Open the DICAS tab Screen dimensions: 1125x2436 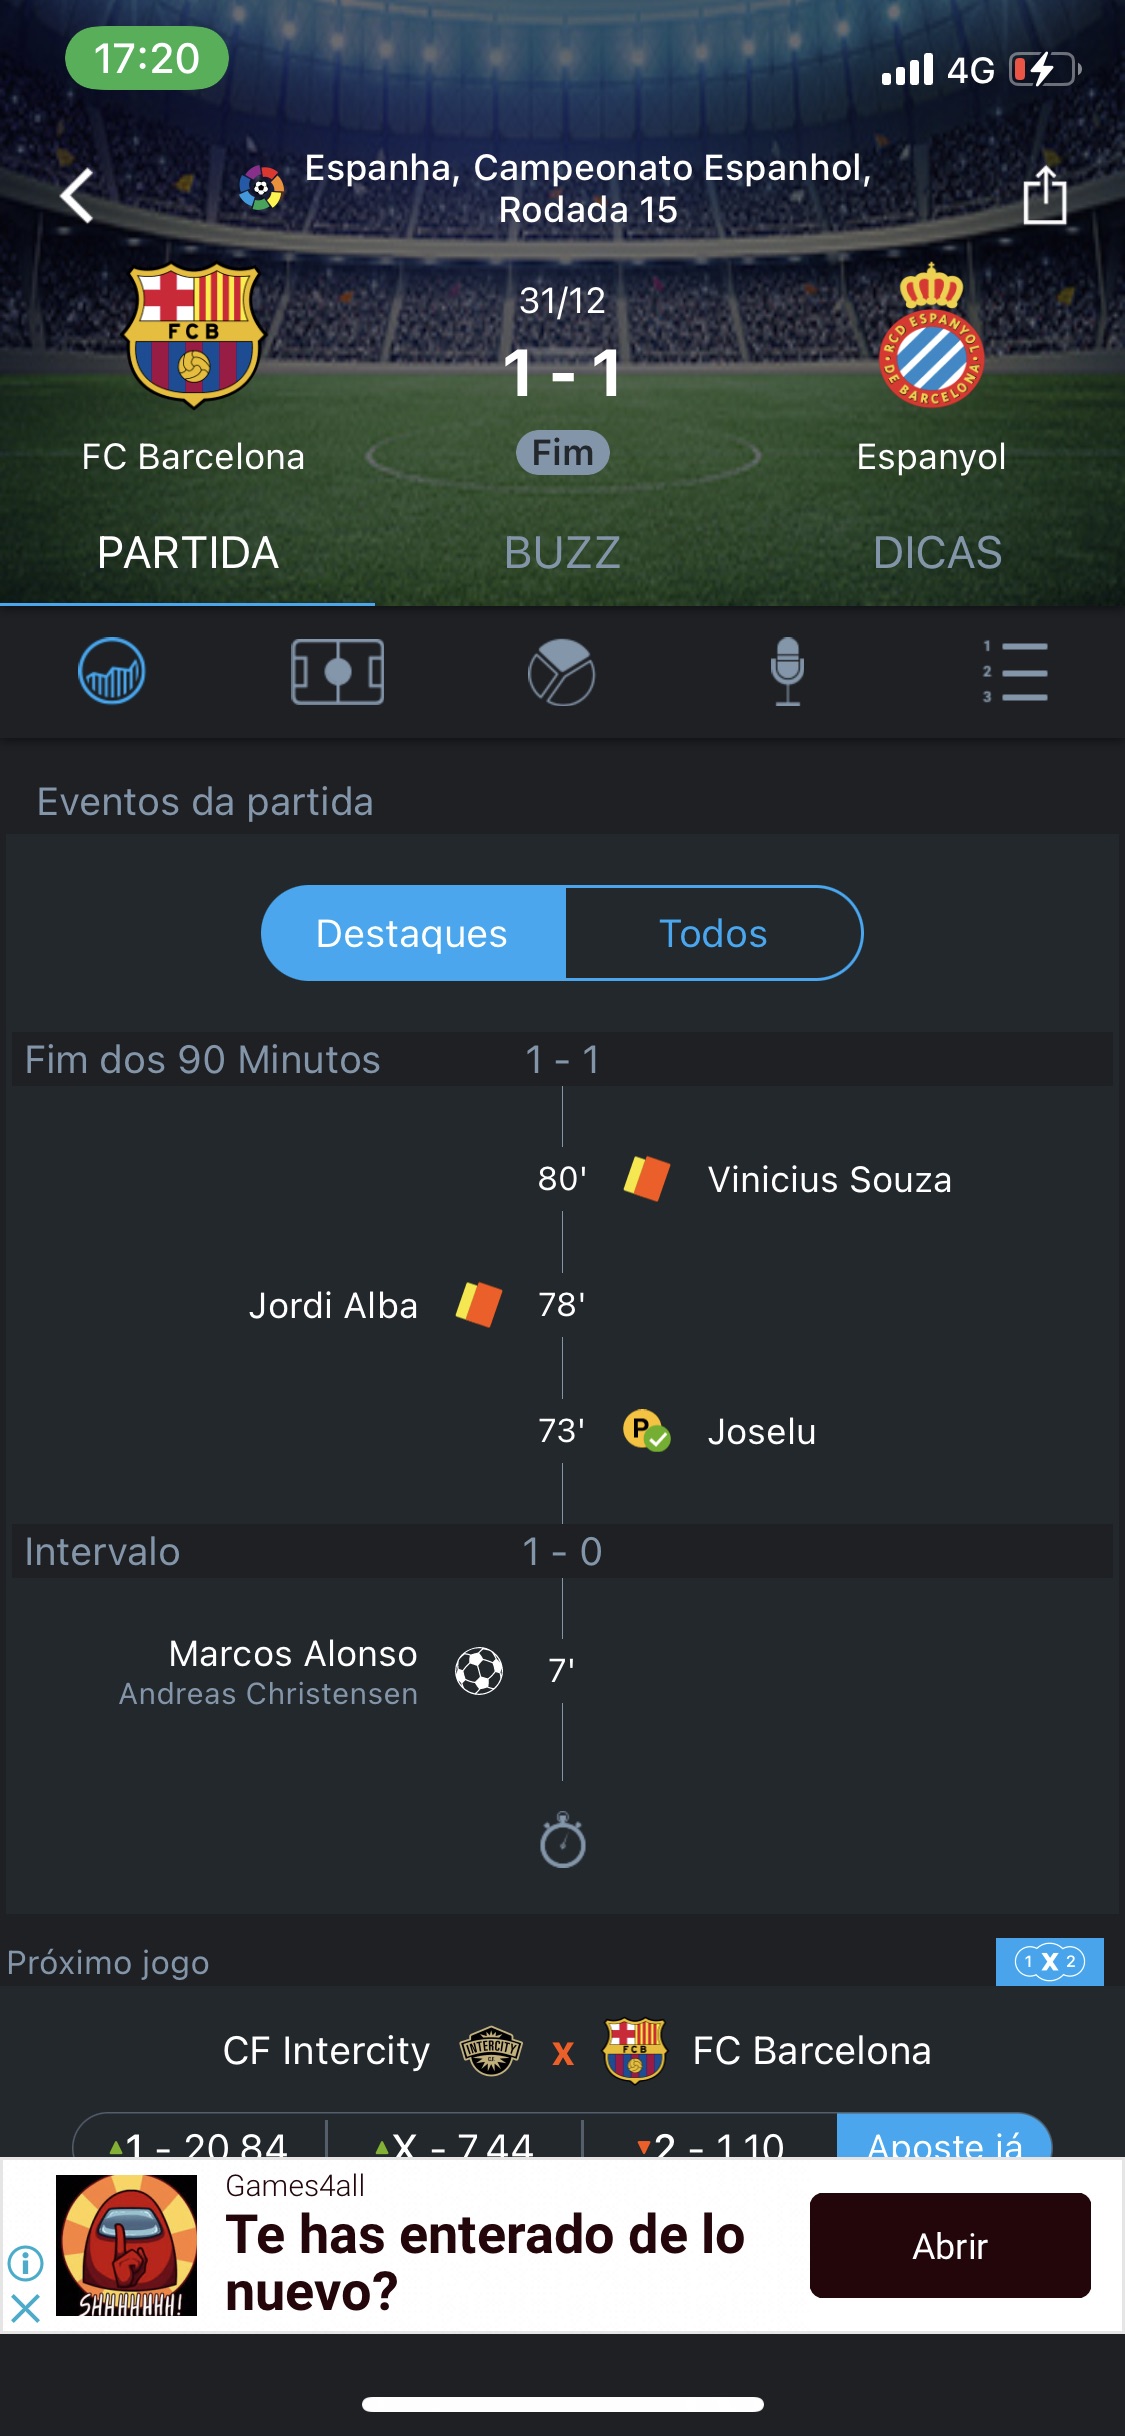[x=937, y=553]
